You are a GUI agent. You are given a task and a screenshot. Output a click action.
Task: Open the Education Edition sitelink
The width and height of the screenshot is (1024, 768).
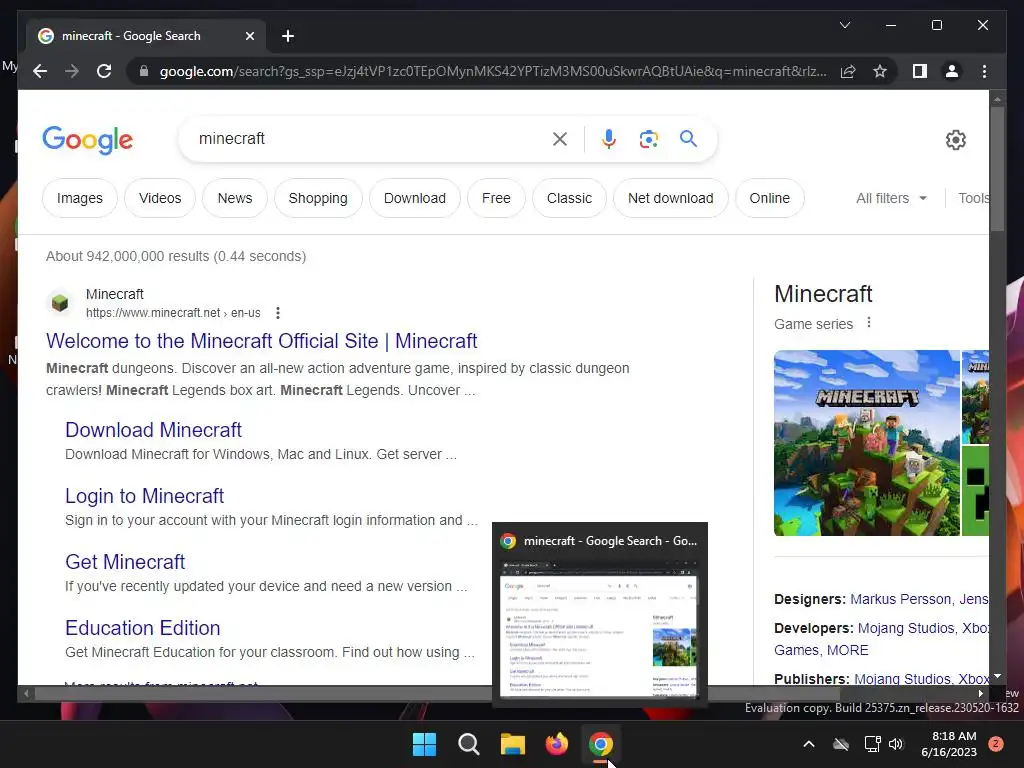point(142,628)
